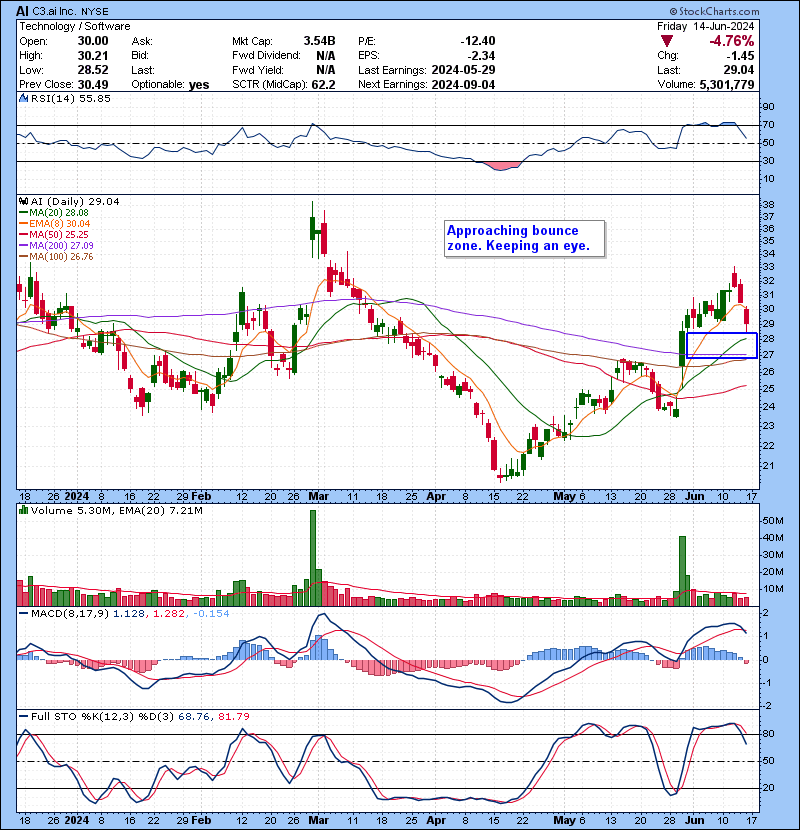
Task: Click the Open value 30.00
Action: [x=93, y=41]
